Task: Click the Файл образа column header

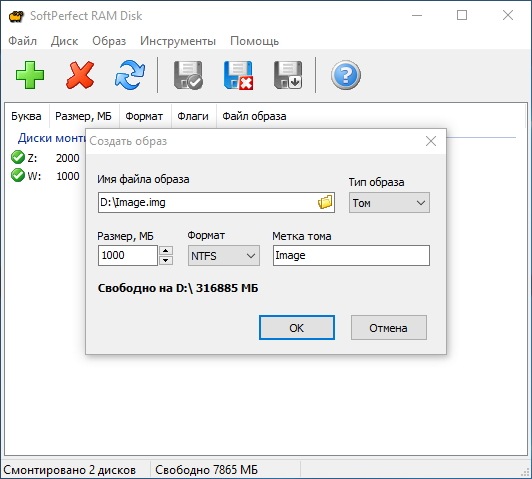Action: [x=254, y=116]
